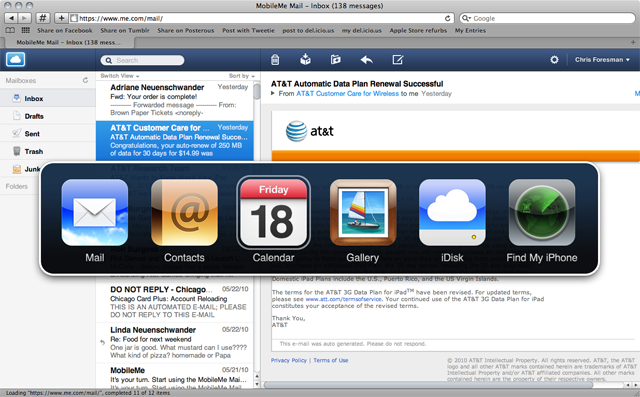The height and width of the screenshot is (397, 640).
Task: Select the MobileMe Mail Inbox tab
Action: (x=69, y=42)
